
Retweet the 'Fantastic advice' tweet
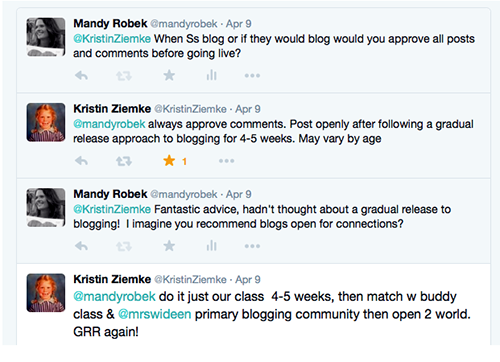[124, 247]
